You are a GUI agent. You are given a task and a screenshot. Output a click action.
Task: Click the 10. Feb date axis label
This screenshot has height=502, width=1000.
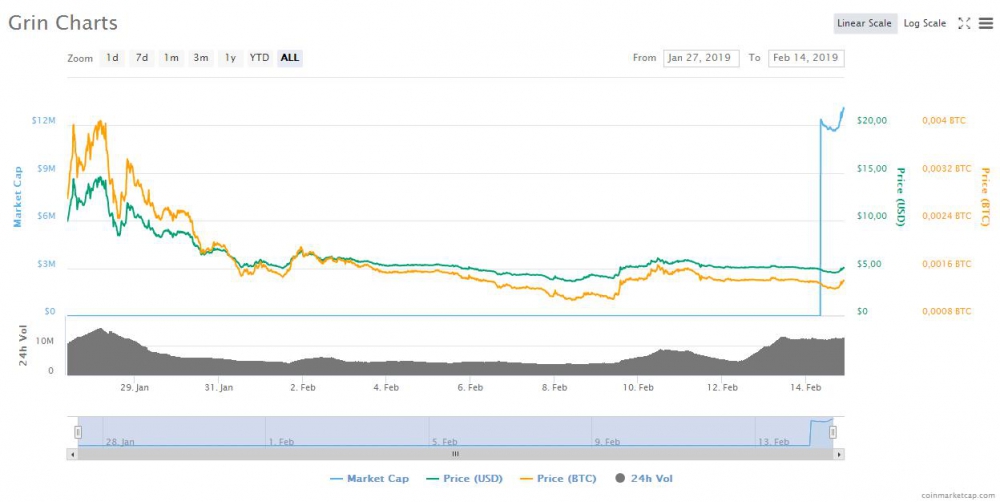[x=638, y=387]
